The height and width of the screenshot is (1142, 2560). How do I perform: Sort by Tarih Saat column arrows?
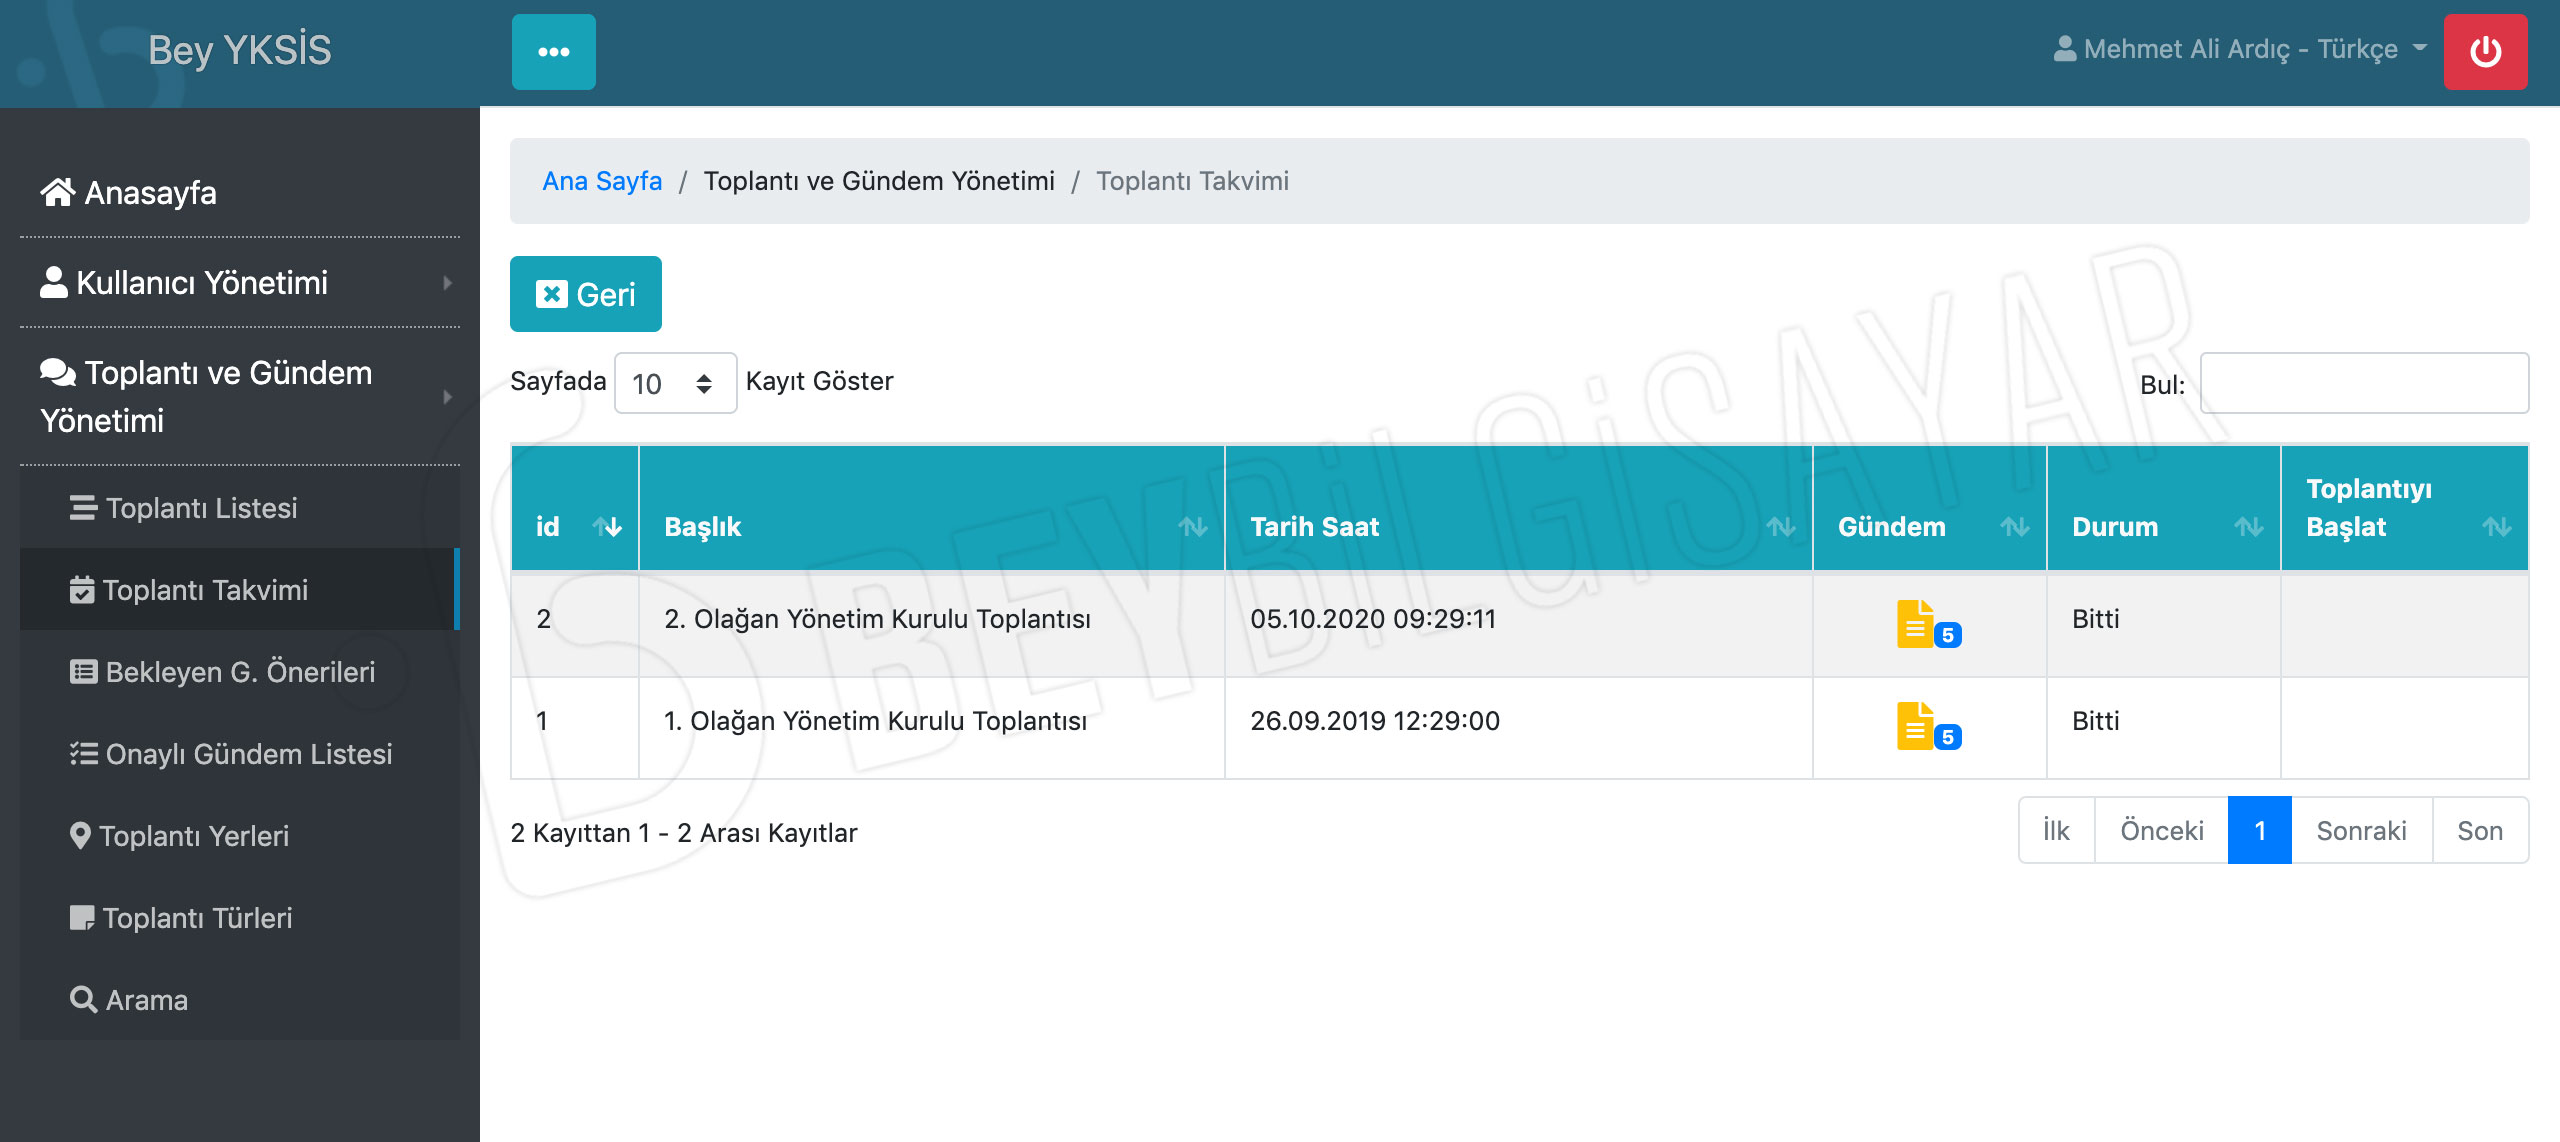click(x=1780, y=527)
